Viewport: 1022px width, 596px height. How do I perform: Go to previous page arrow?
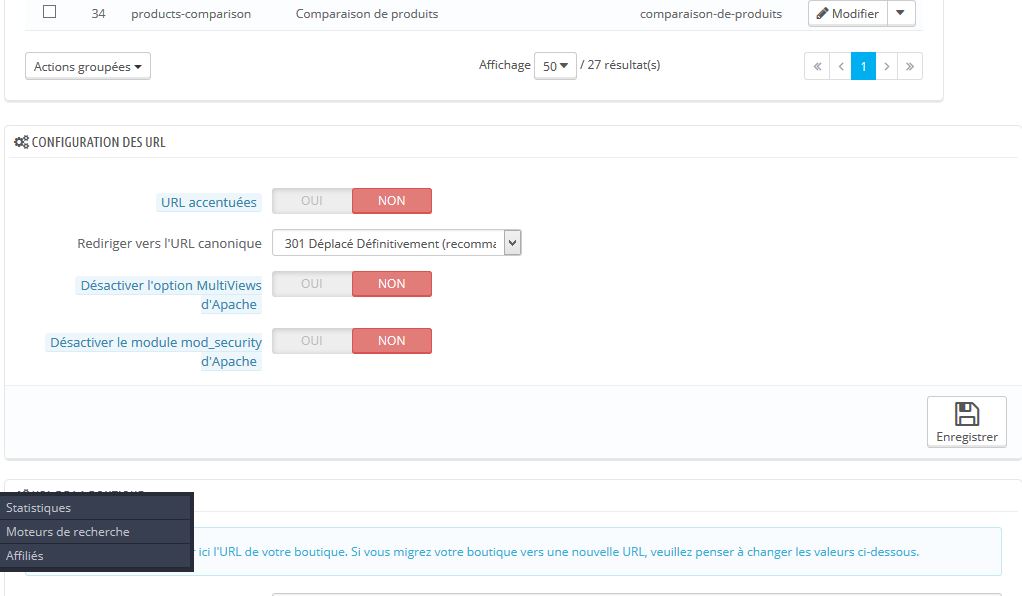841,67
